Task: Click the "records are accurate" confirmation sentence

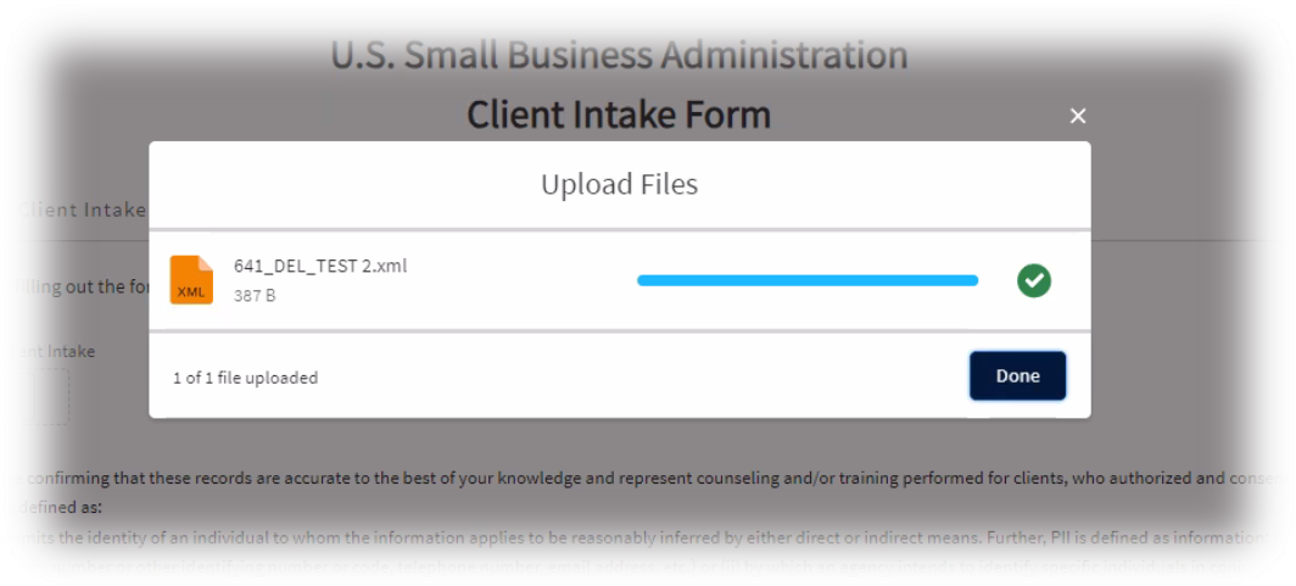Action: click(640, 478)
